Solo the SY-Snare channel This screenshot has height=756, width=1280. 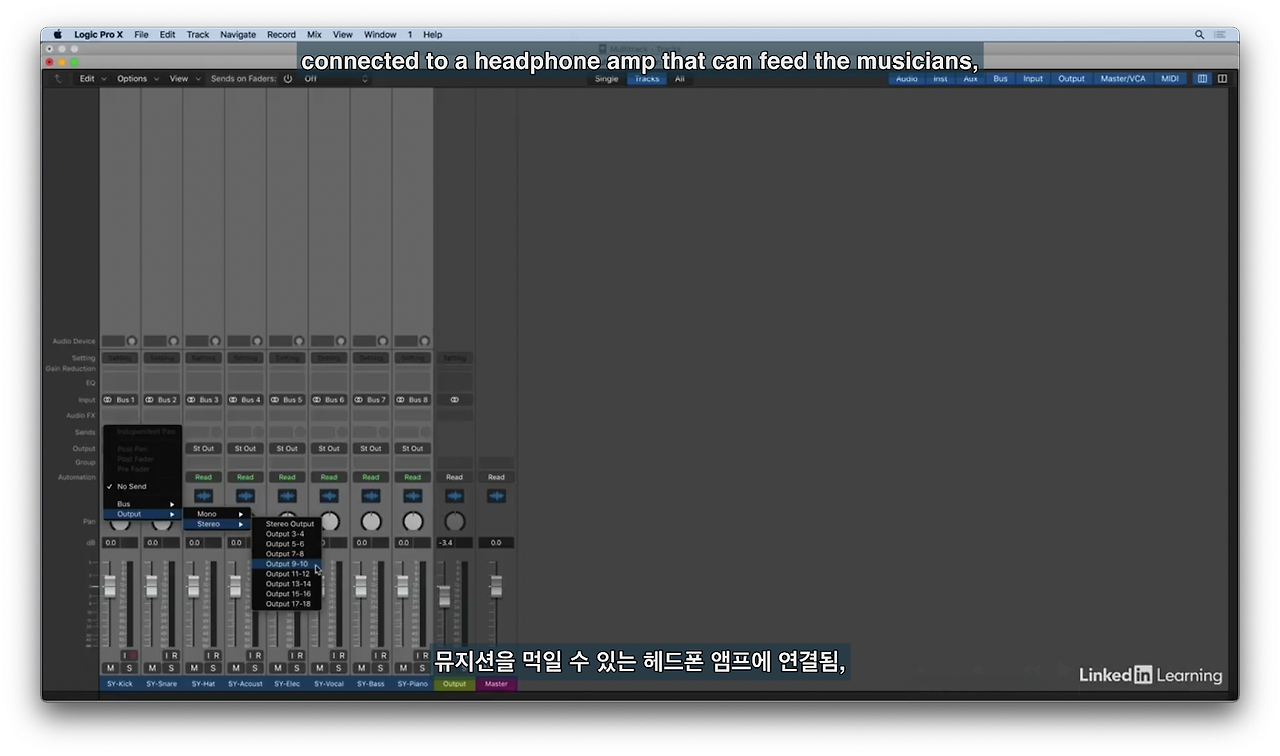pos(170,668)
